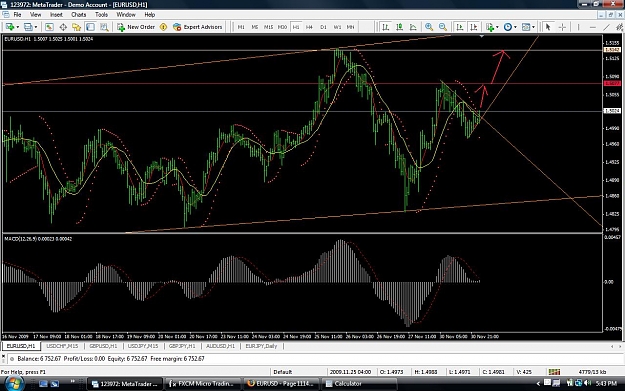Select the Candlesticks chart icon
Viewport: 625px width, 391px height.
point(399,27)
